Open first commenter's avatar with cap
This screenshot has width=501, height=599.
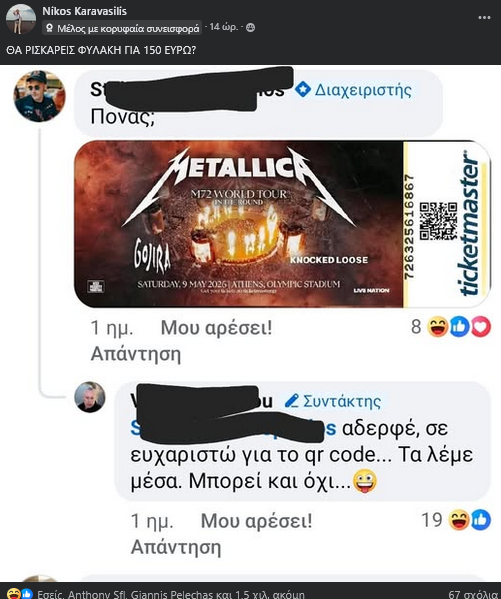[x=39, y=96]
